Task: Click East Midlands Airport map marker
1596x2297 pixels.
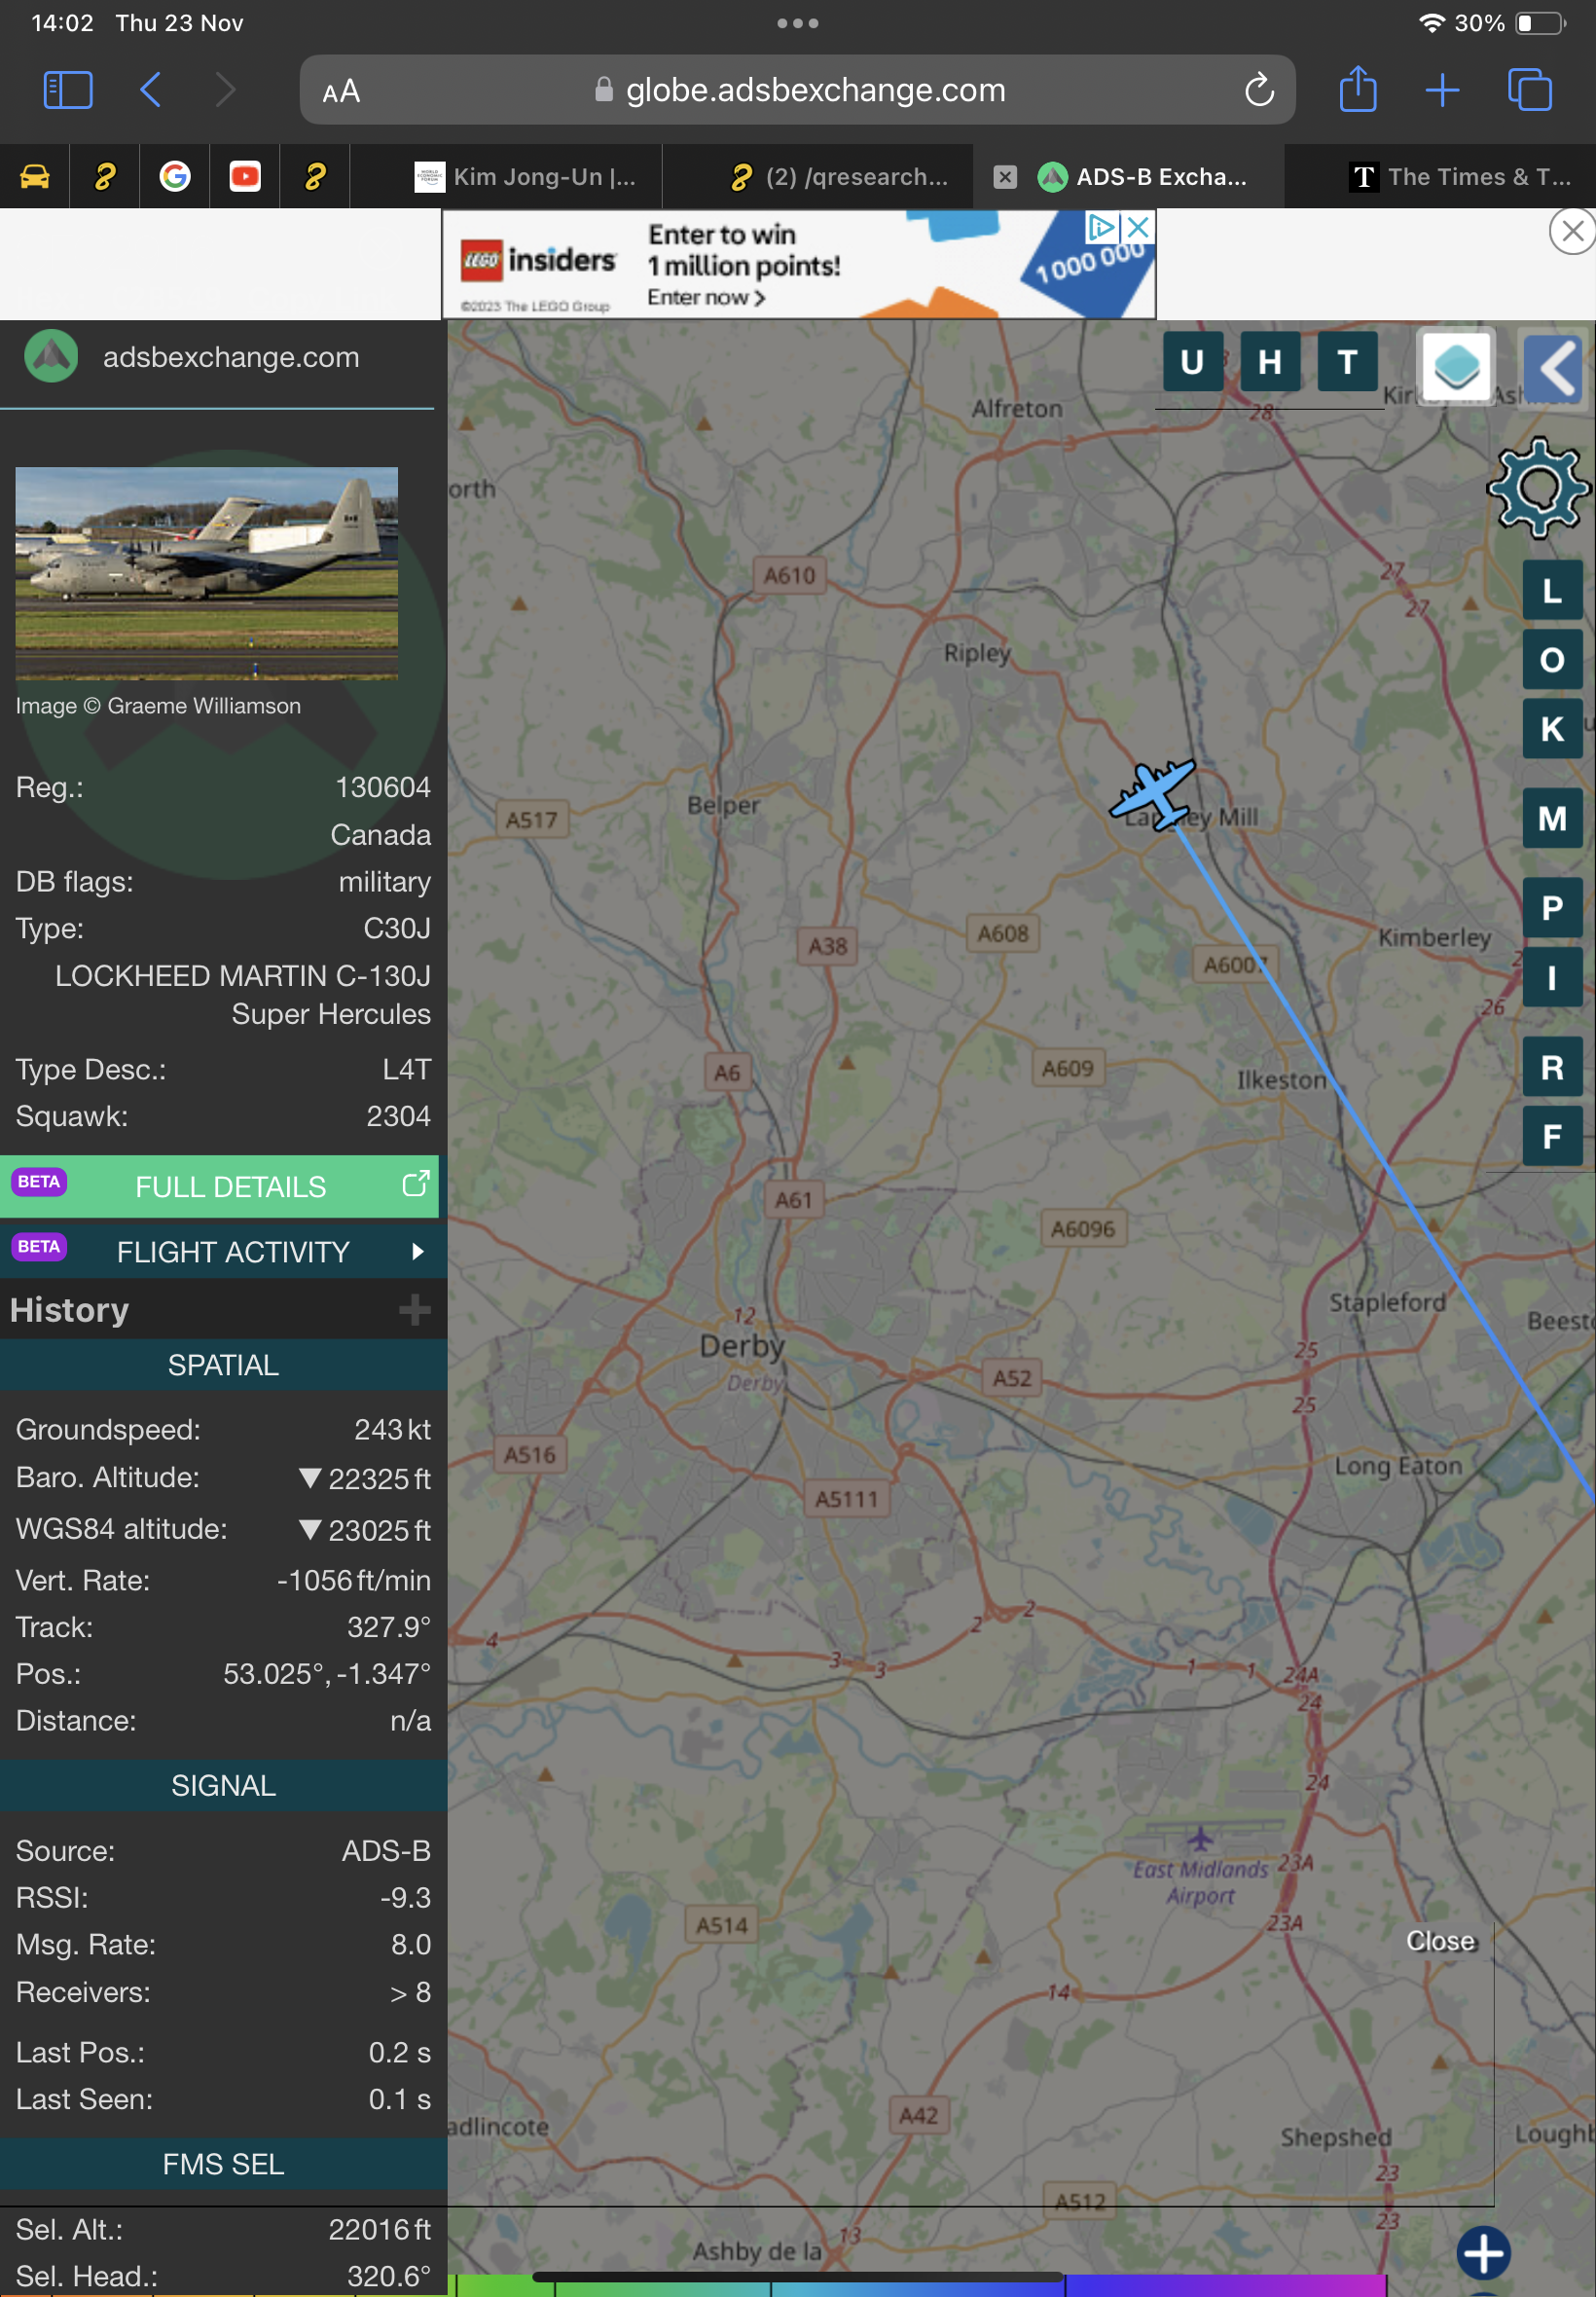Action: pyautogui.click(x=1200, y=1838)
